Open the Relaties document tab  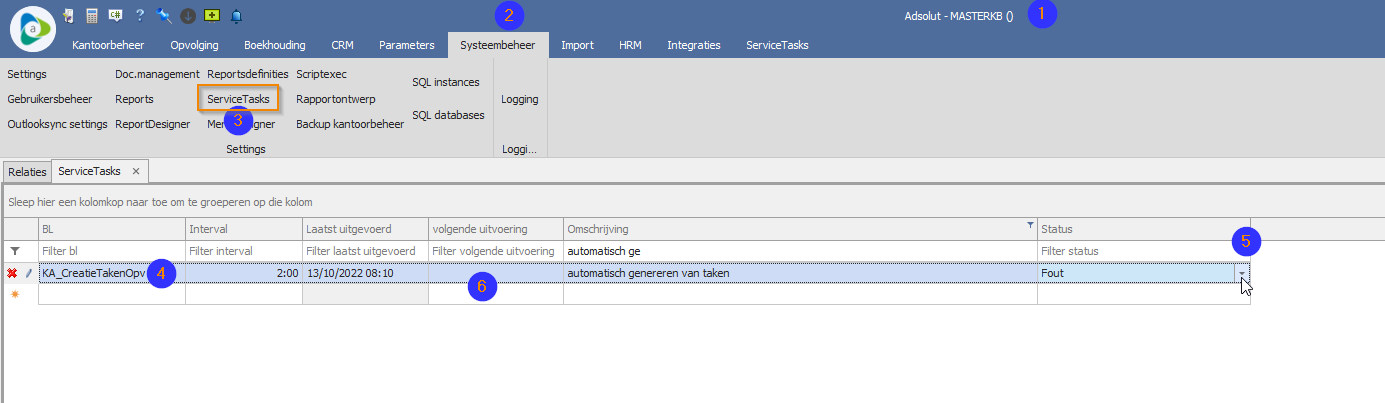pos(27,171)
